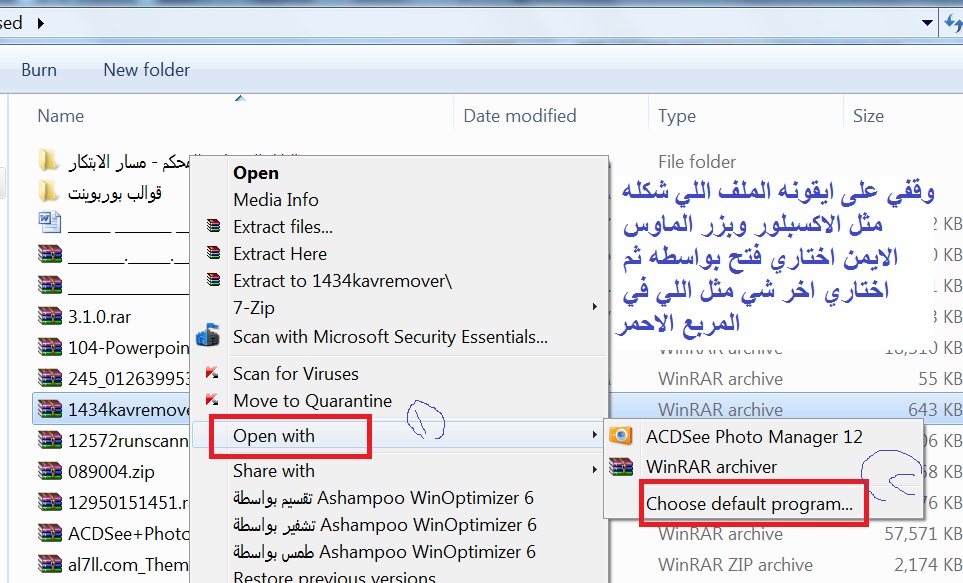Sort files by Date modified column
The height and width of the screenshot is (583, 963).
pyautogui.click(x=520, y=115)
